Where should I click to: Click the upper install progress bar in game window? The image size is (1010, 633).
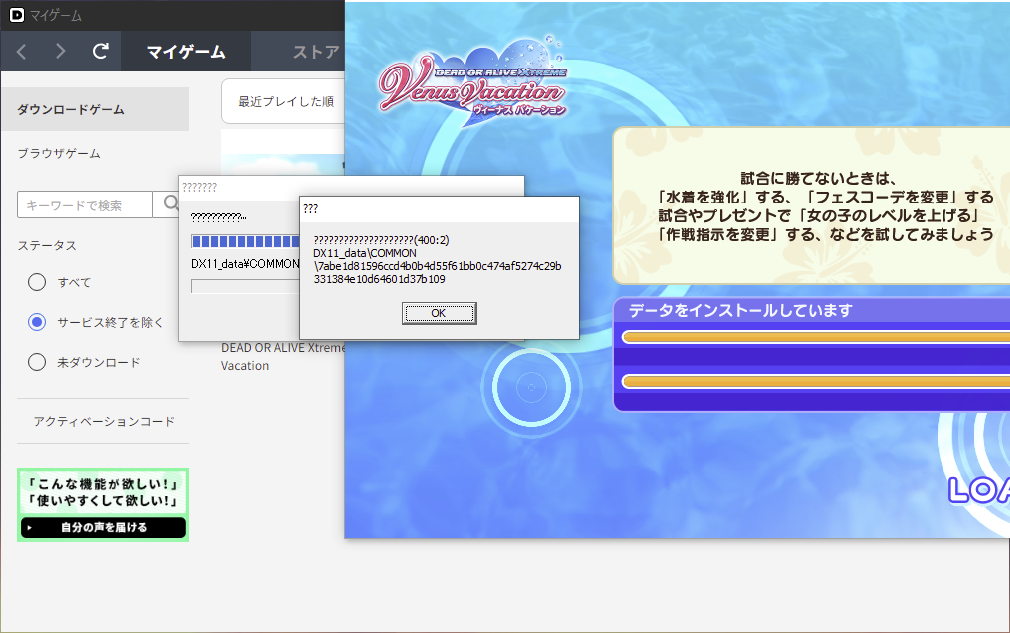click(x=815, y=337)
